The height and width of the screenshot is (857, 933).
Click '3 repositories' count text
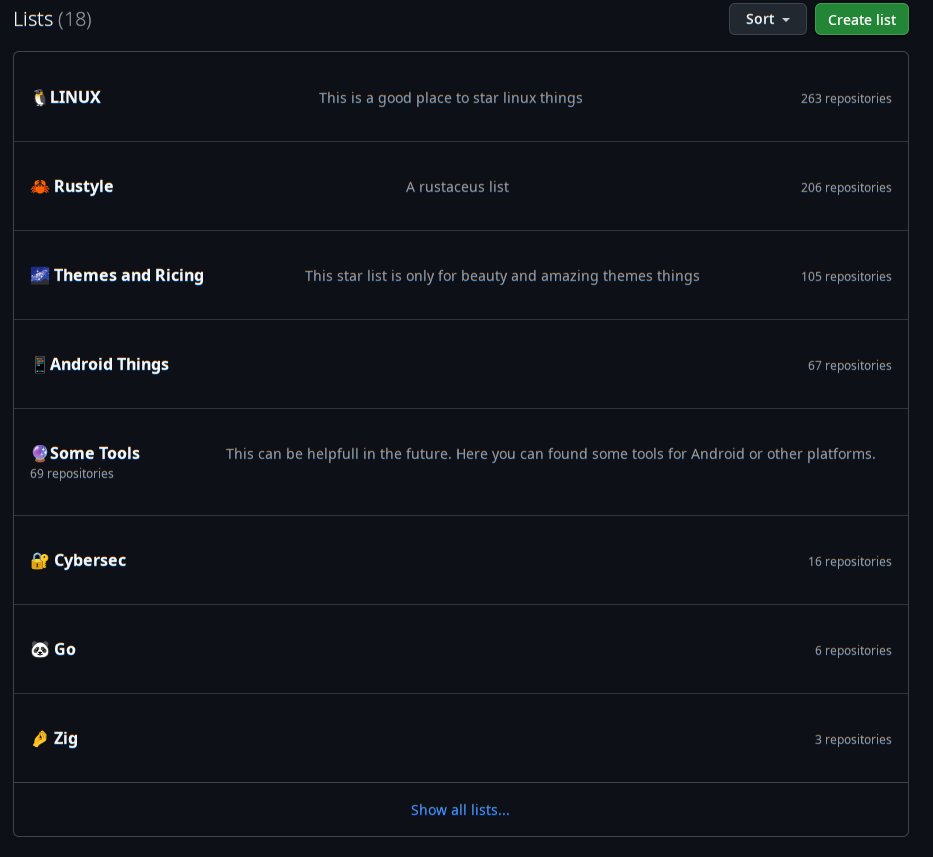coord(853,740)
